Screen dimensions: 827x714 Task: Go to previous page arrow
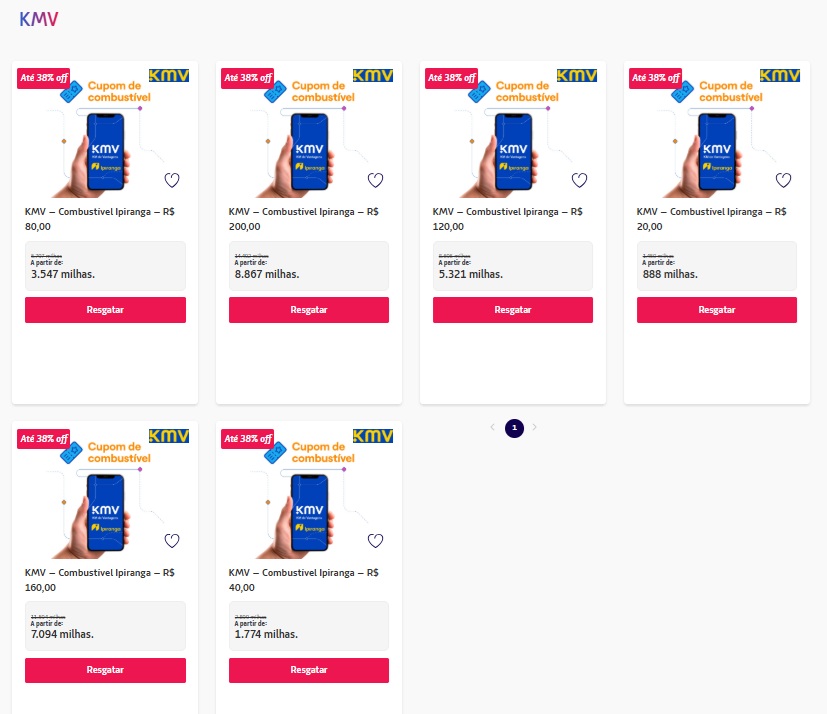point(492,427)
